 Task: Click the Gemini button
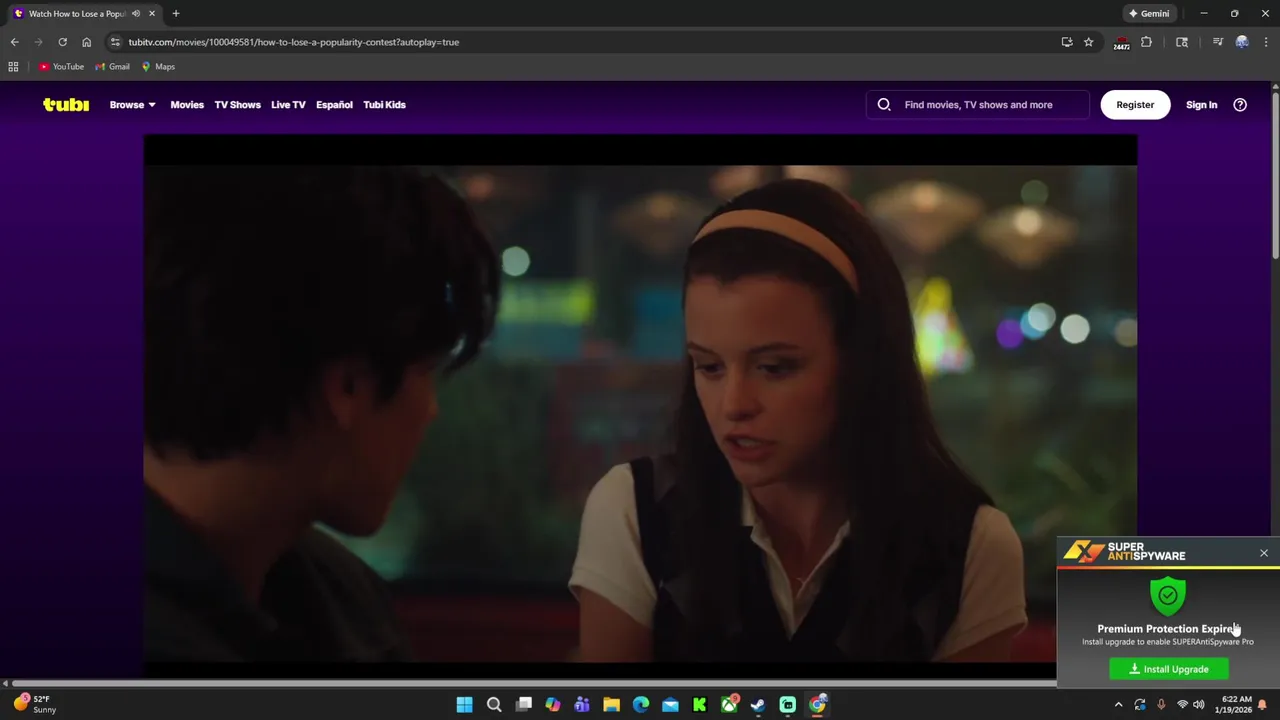[x=1149, y=14]
